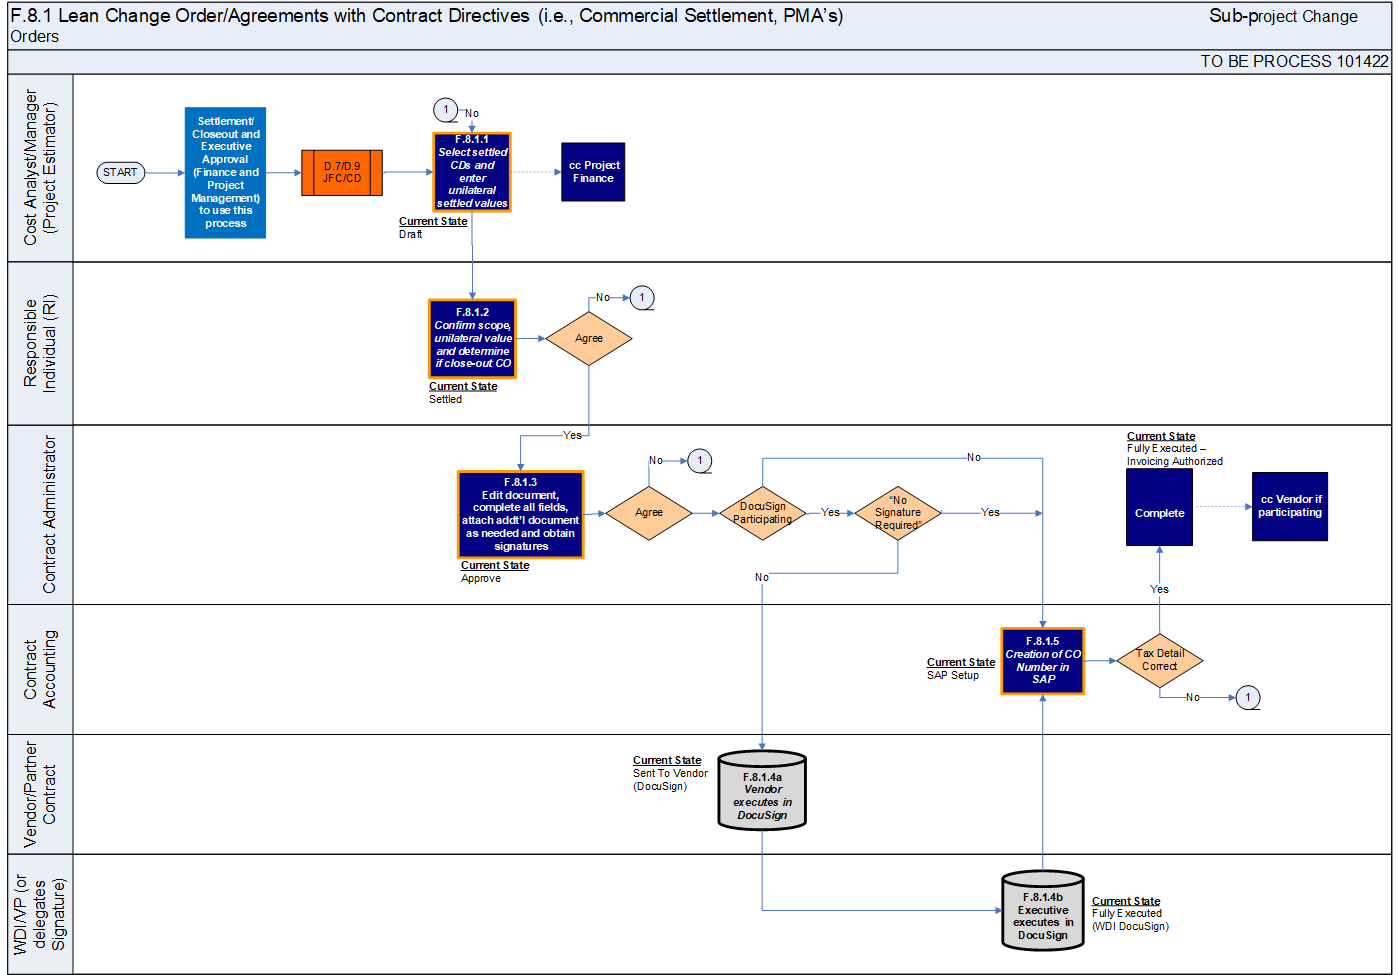Select the Settlement/Closeout and Executive Approval box
Screen dimensions: 1398x975
pos(225,173)
